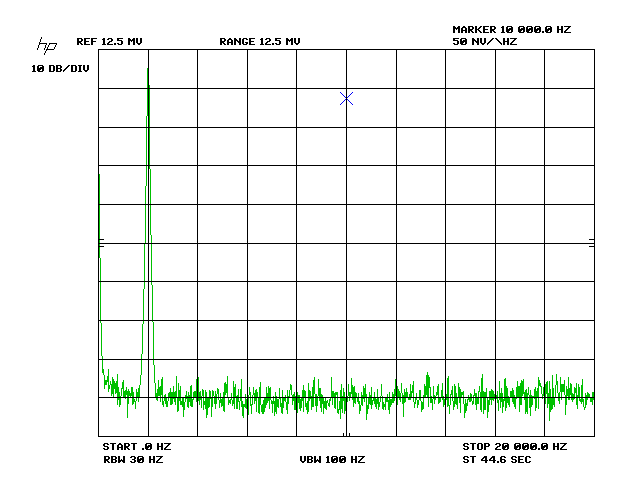Viewport: 640px width, 480px height.
Task: Click the HP logo
Action: [x=47, y=45]
